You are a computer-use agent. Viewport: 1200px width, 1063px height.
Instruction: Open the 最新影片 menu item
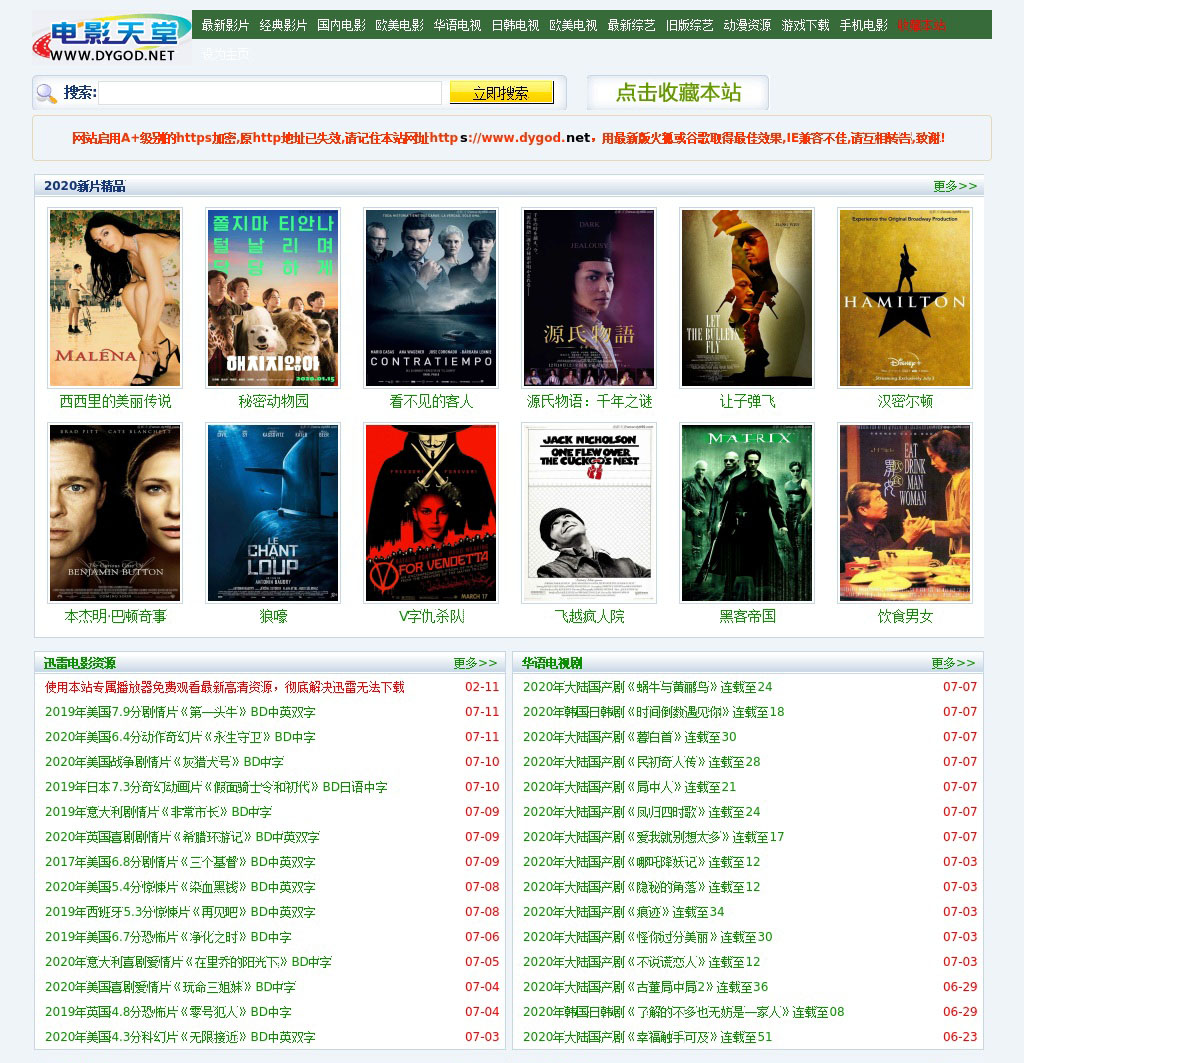(225, 25)
